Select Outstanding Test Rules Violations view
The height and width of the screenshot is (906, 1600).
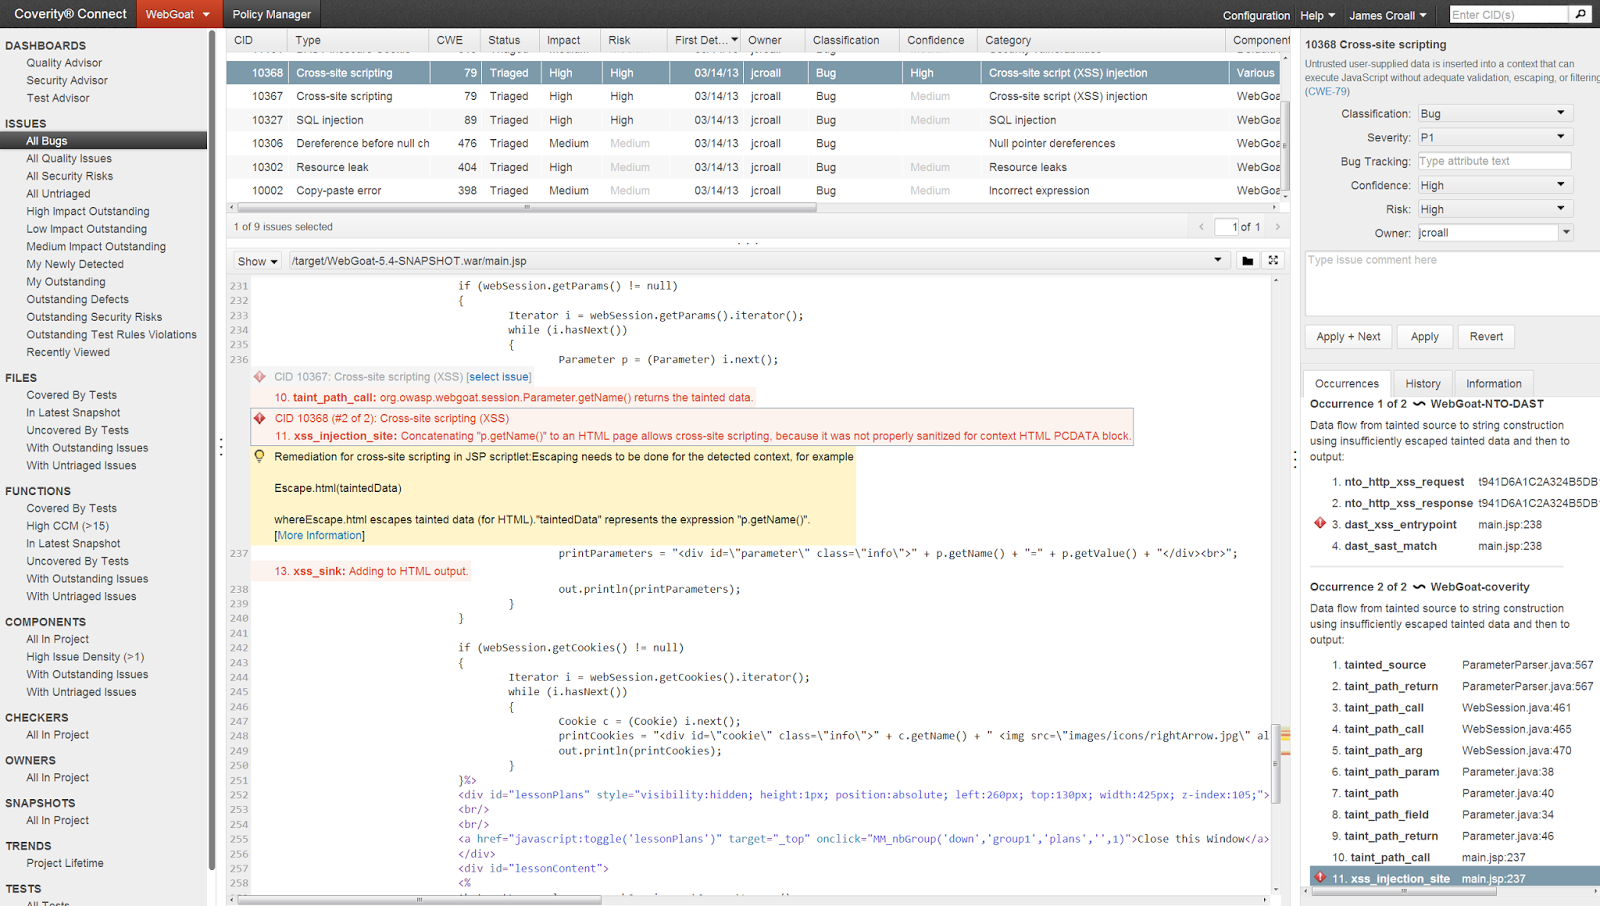112,335
